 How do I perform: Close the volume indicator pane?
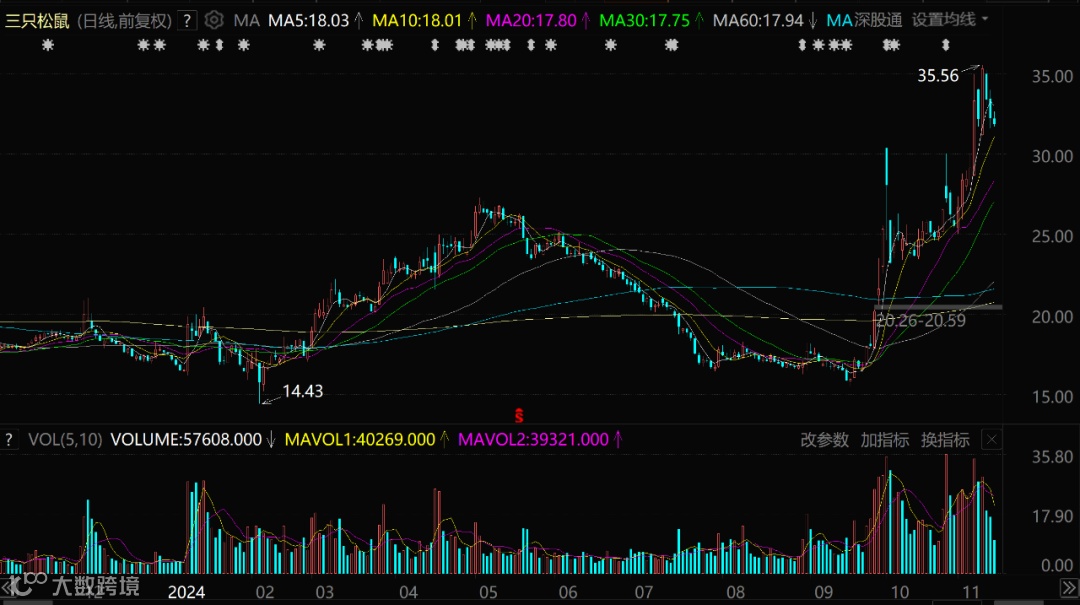(x=991, y=440)
